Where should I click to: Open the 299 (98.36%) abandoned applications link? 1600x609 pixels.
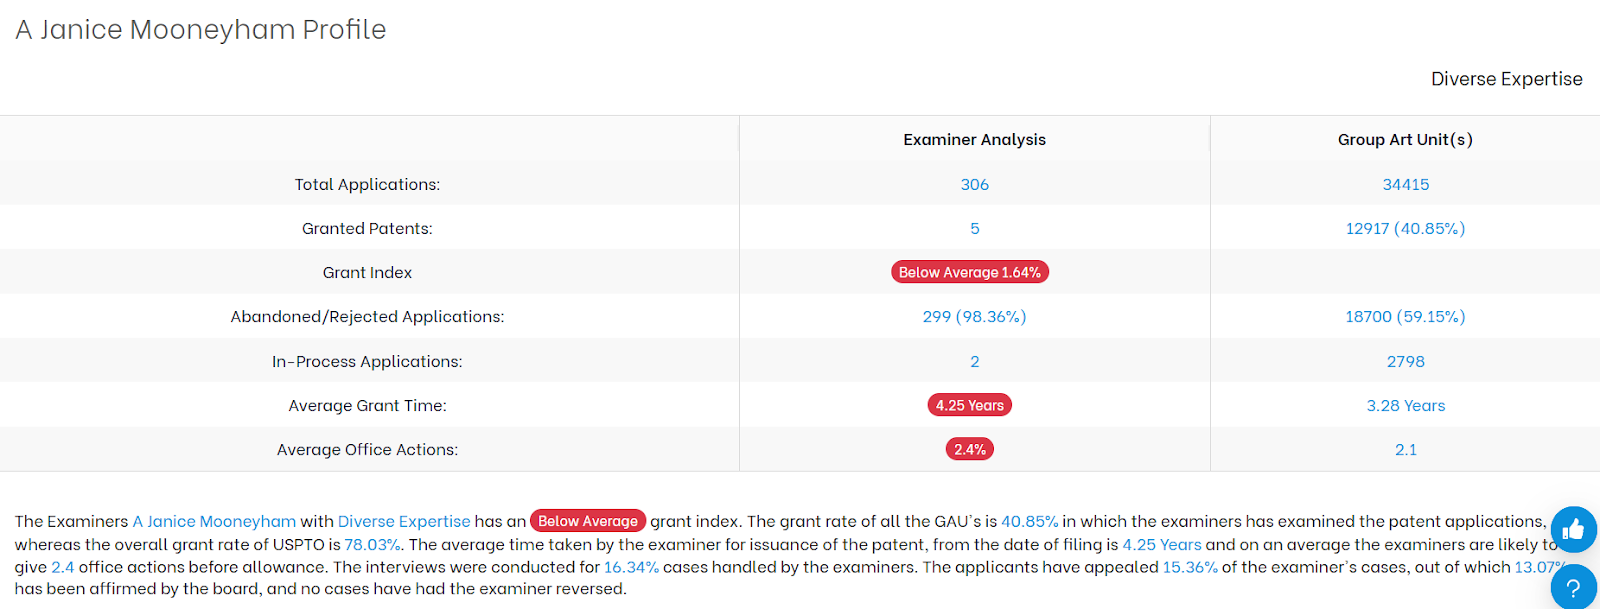(x=975, y=316)
